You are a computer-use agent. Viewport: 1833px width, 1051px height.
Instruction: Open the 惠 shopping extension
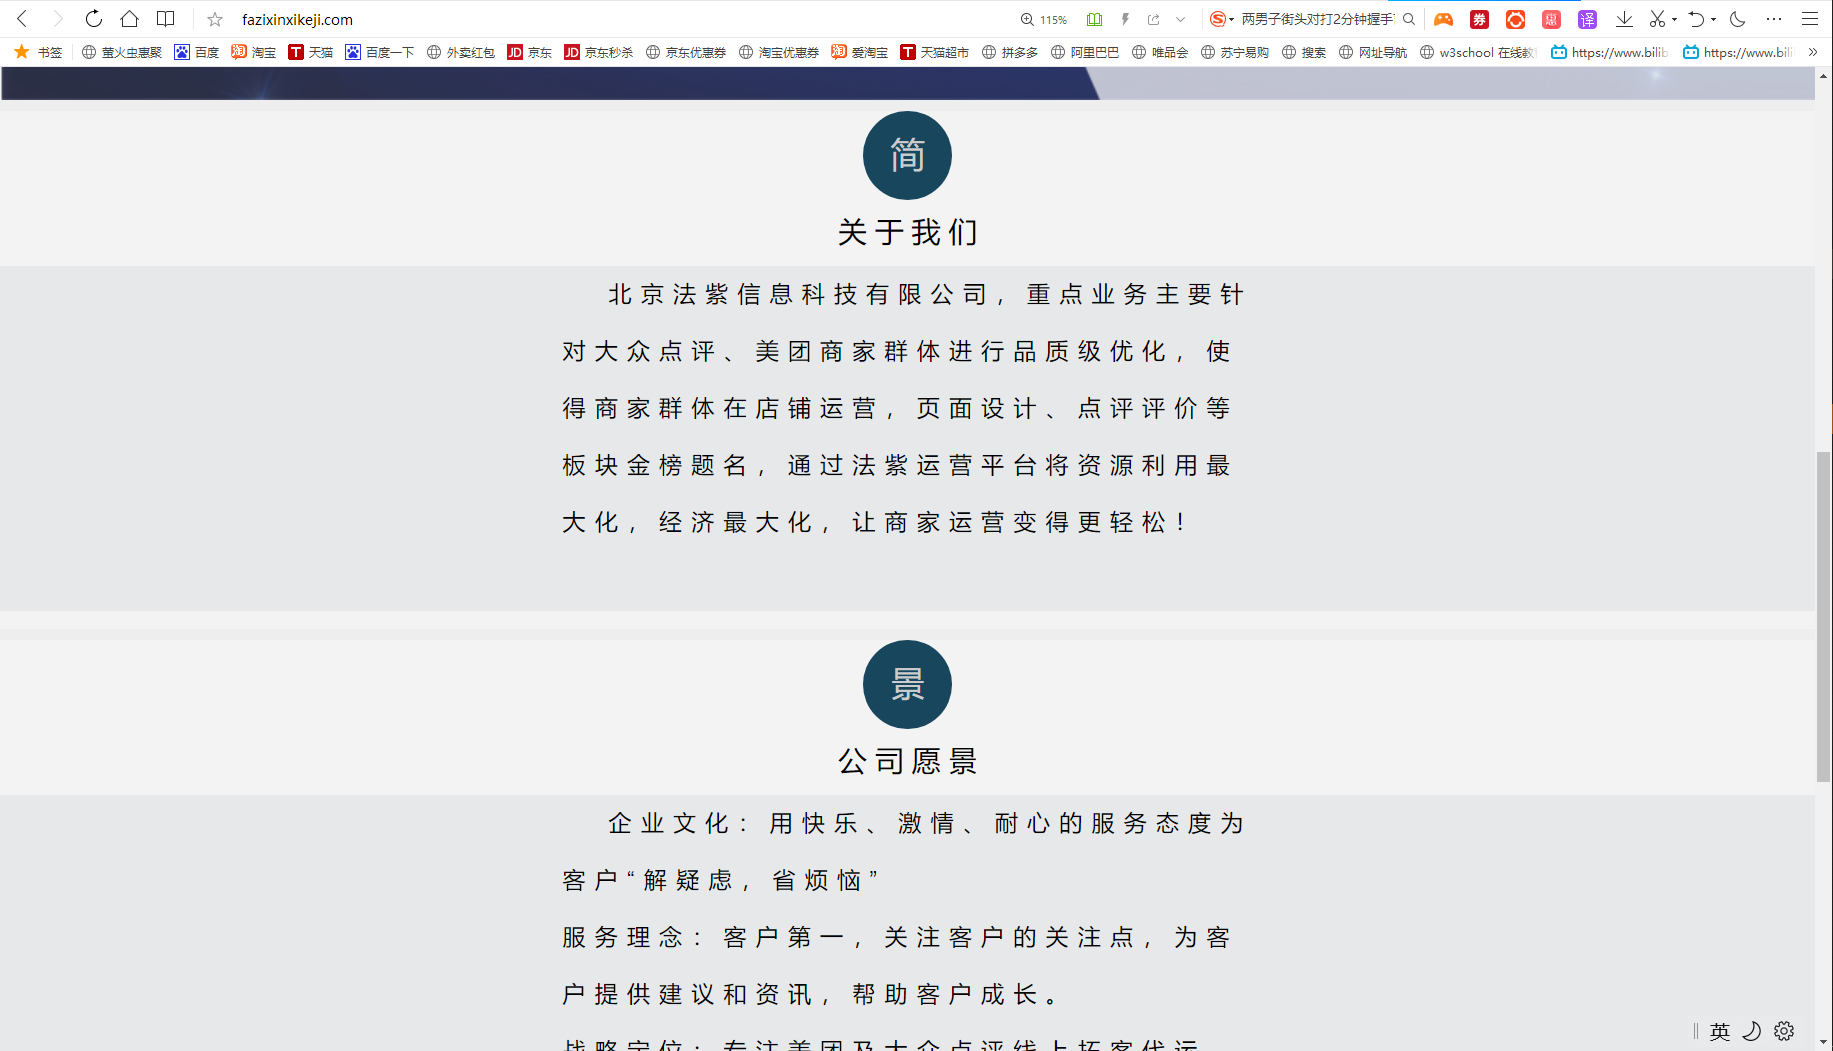click(1550, 19)
